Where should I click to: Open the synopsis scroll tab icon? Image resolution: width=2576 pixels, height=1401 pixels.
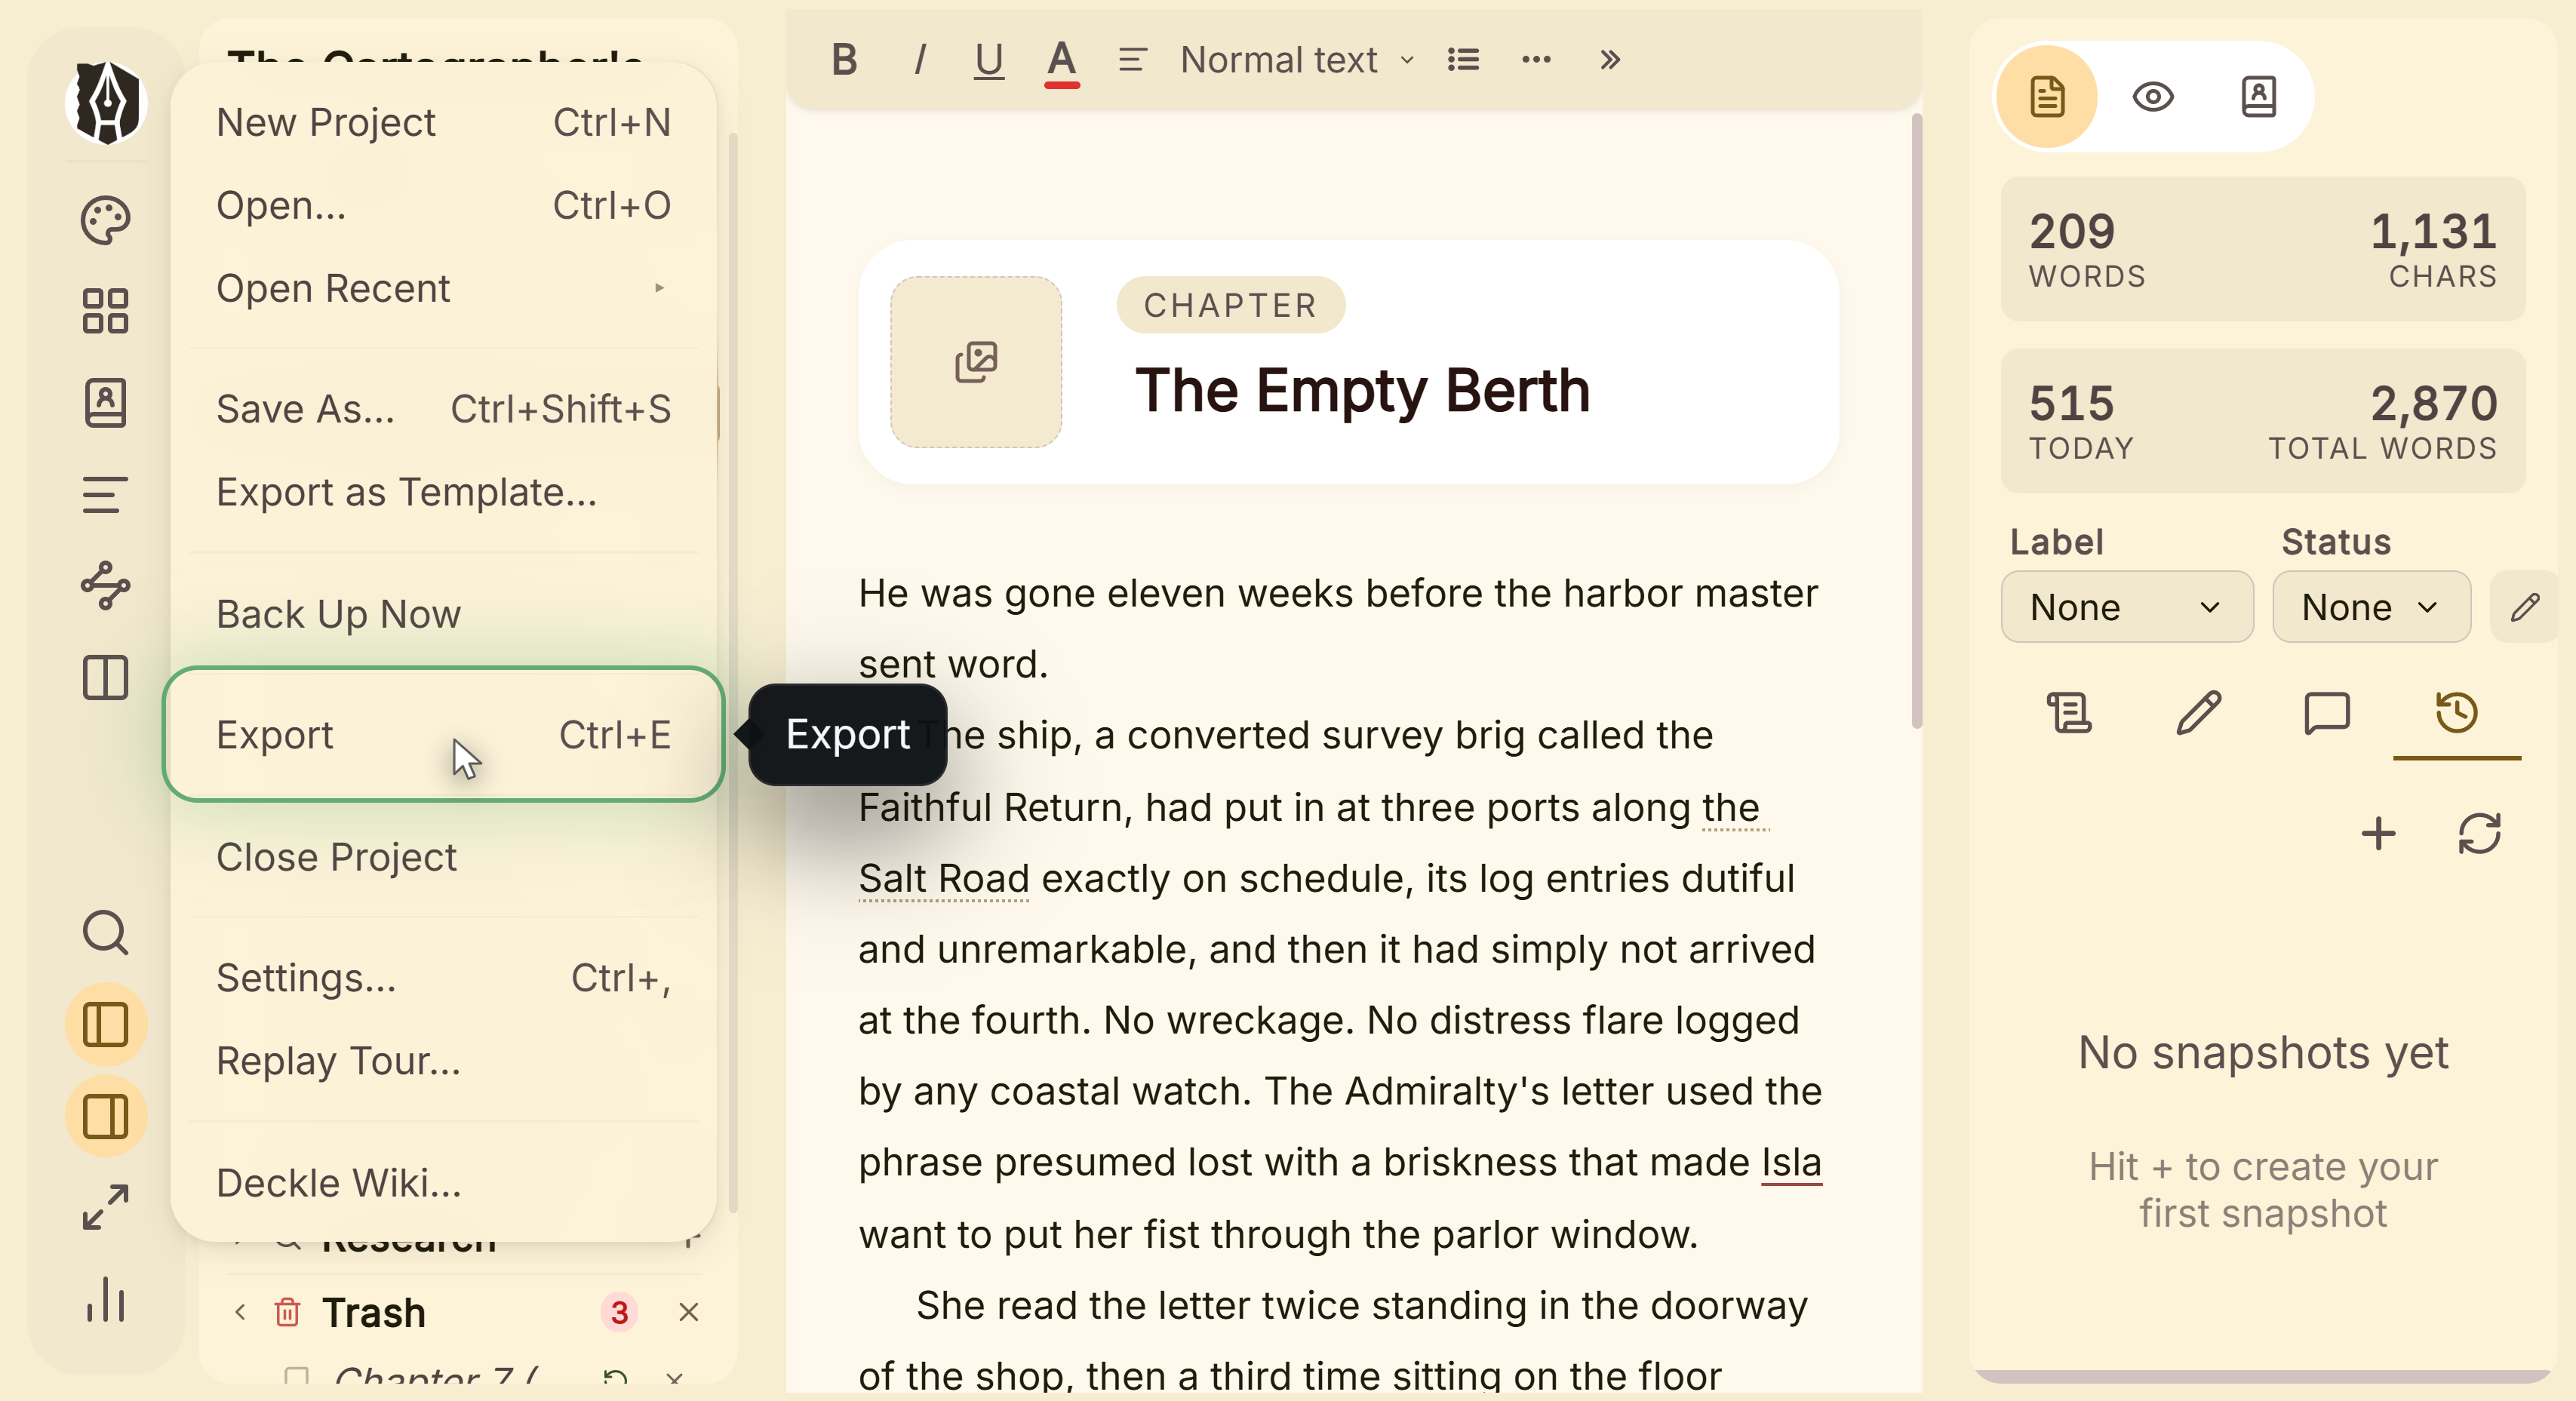tap(2069, 713)
